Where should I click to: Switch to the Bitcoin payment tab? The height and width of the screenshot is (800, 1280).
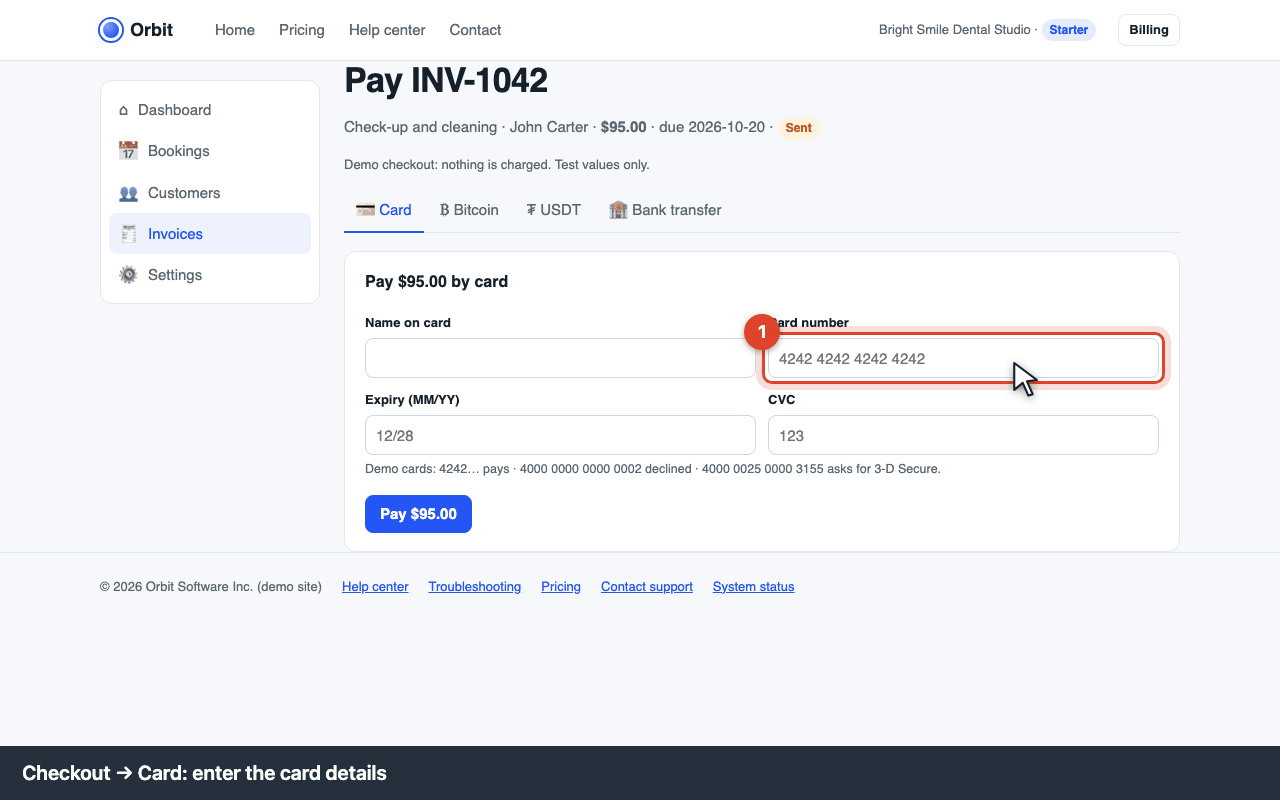469,210
